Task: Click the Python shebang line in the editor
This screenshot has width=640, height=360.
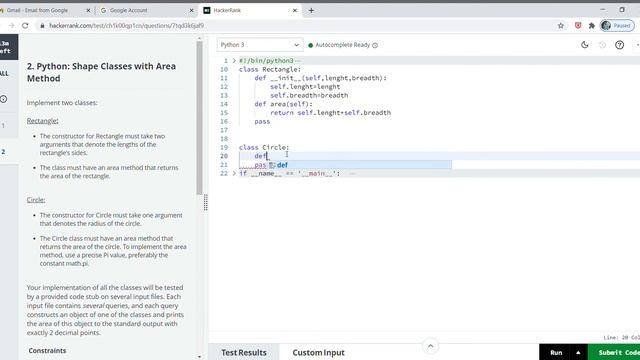Action: click(266, 61)
